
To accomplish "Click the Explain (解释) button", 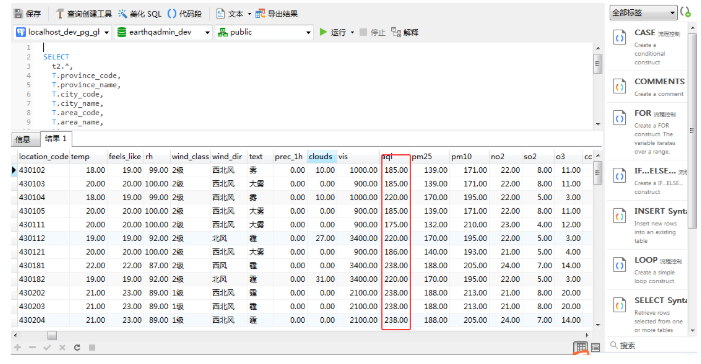I will click(405, 32).
